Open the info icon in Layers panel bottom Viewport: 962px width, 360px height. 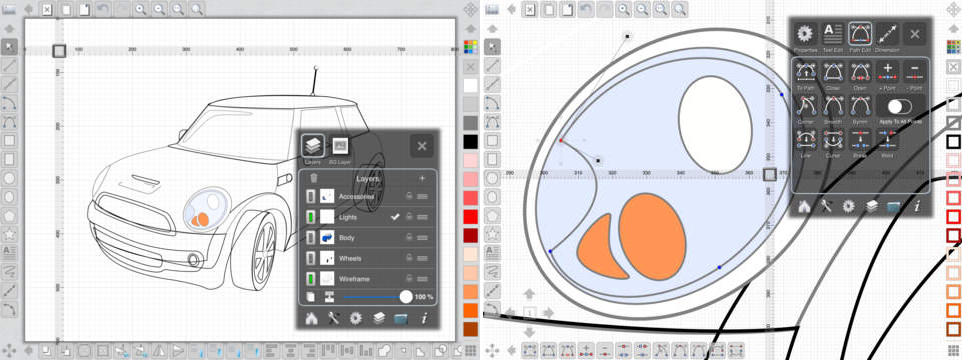pyautogui.click(x=423, y=318)
